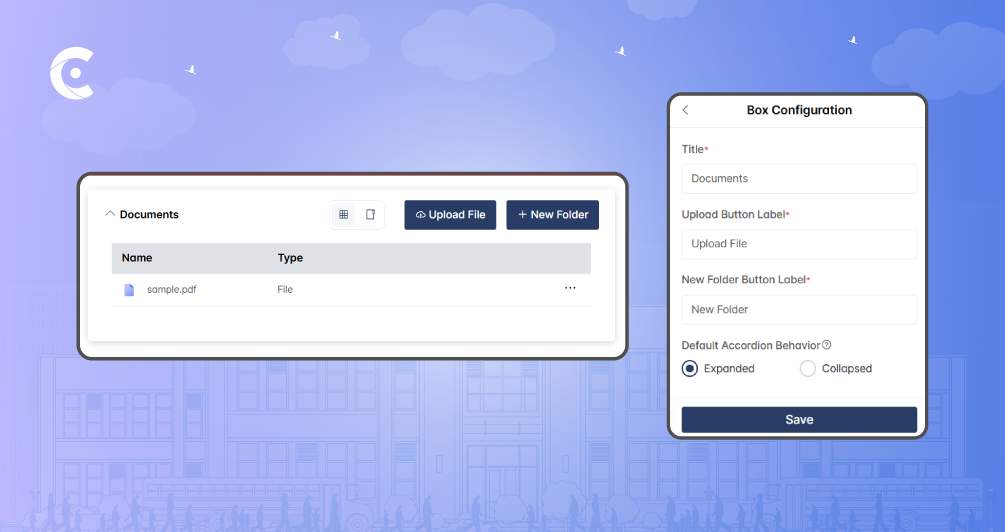Image resolution: width=1005 pixels, height=532 pixels.
Task: Click the Documents accordion title
Action: [x=149, y=215]
